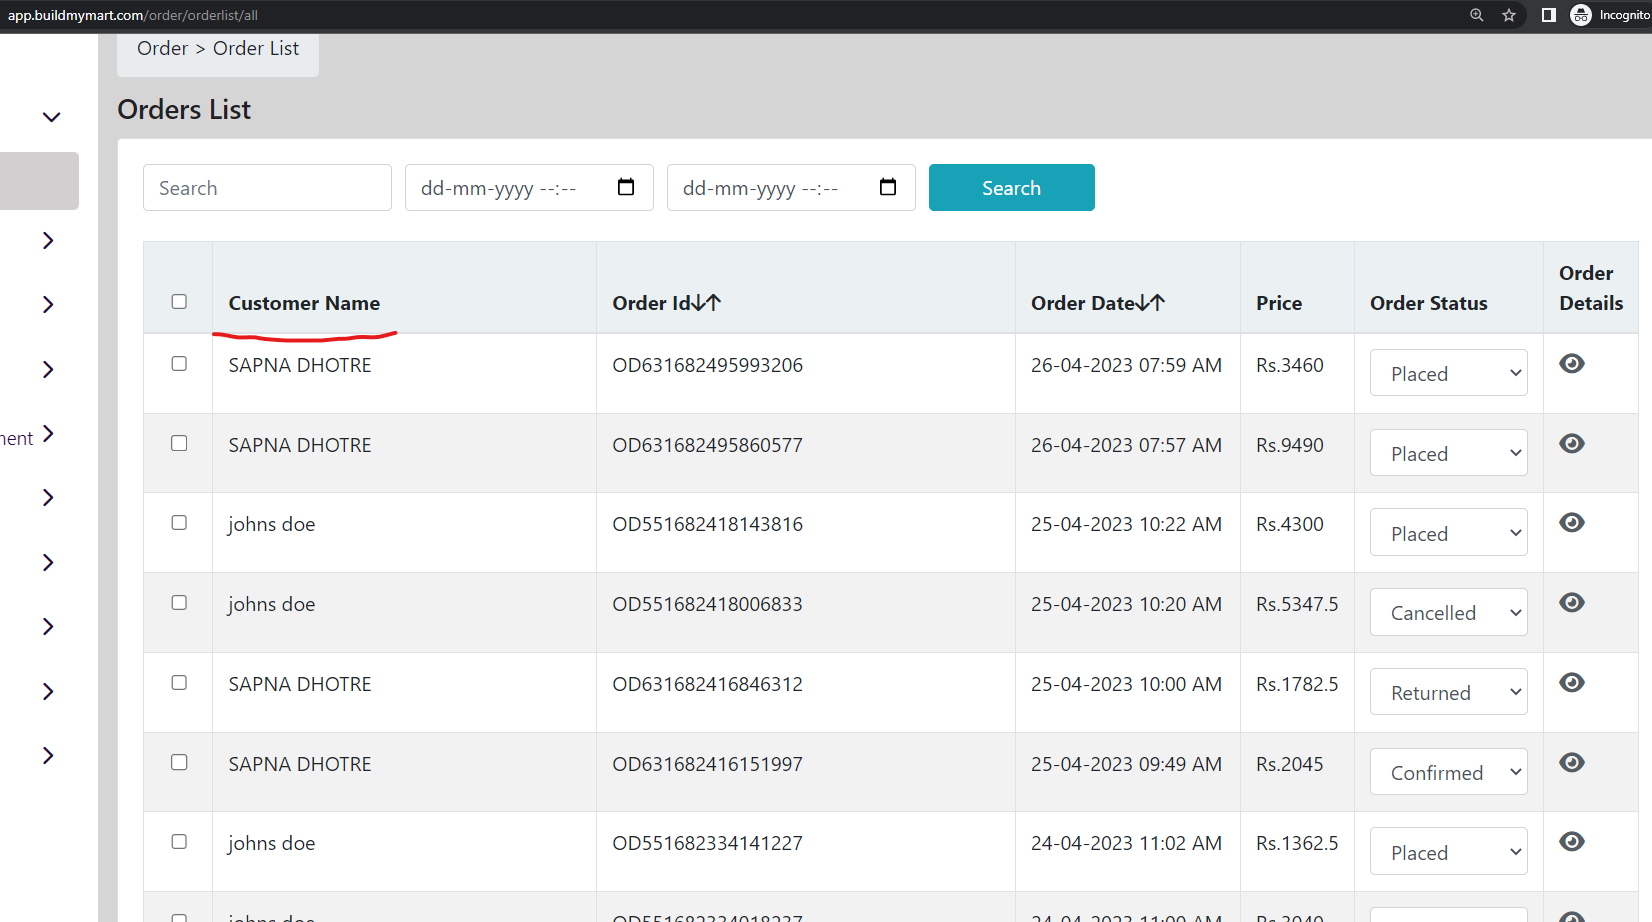
Task: Focus the Search text field
Action: coord(267,187)
